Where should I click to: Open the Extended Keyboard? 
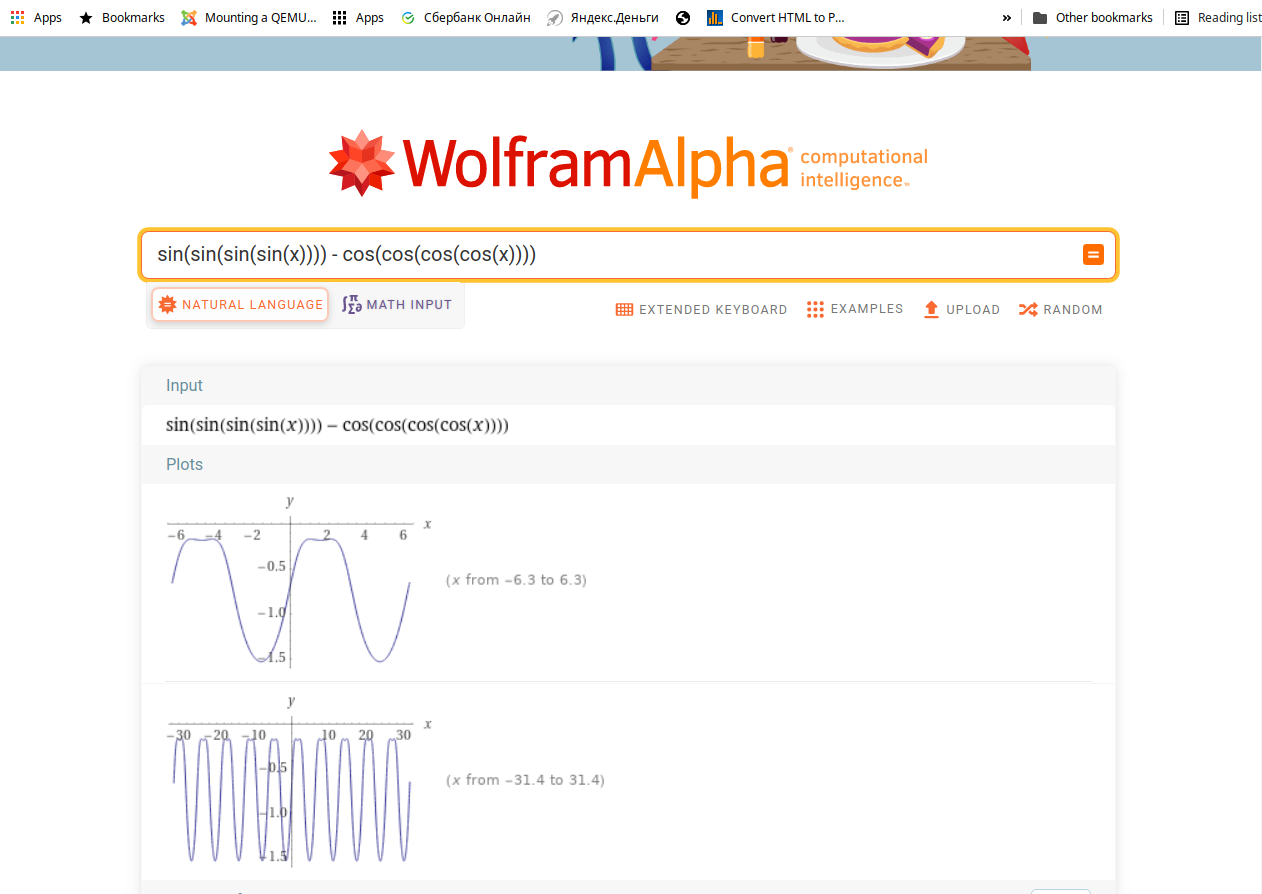pyautogui.click(x=701, y=309)
